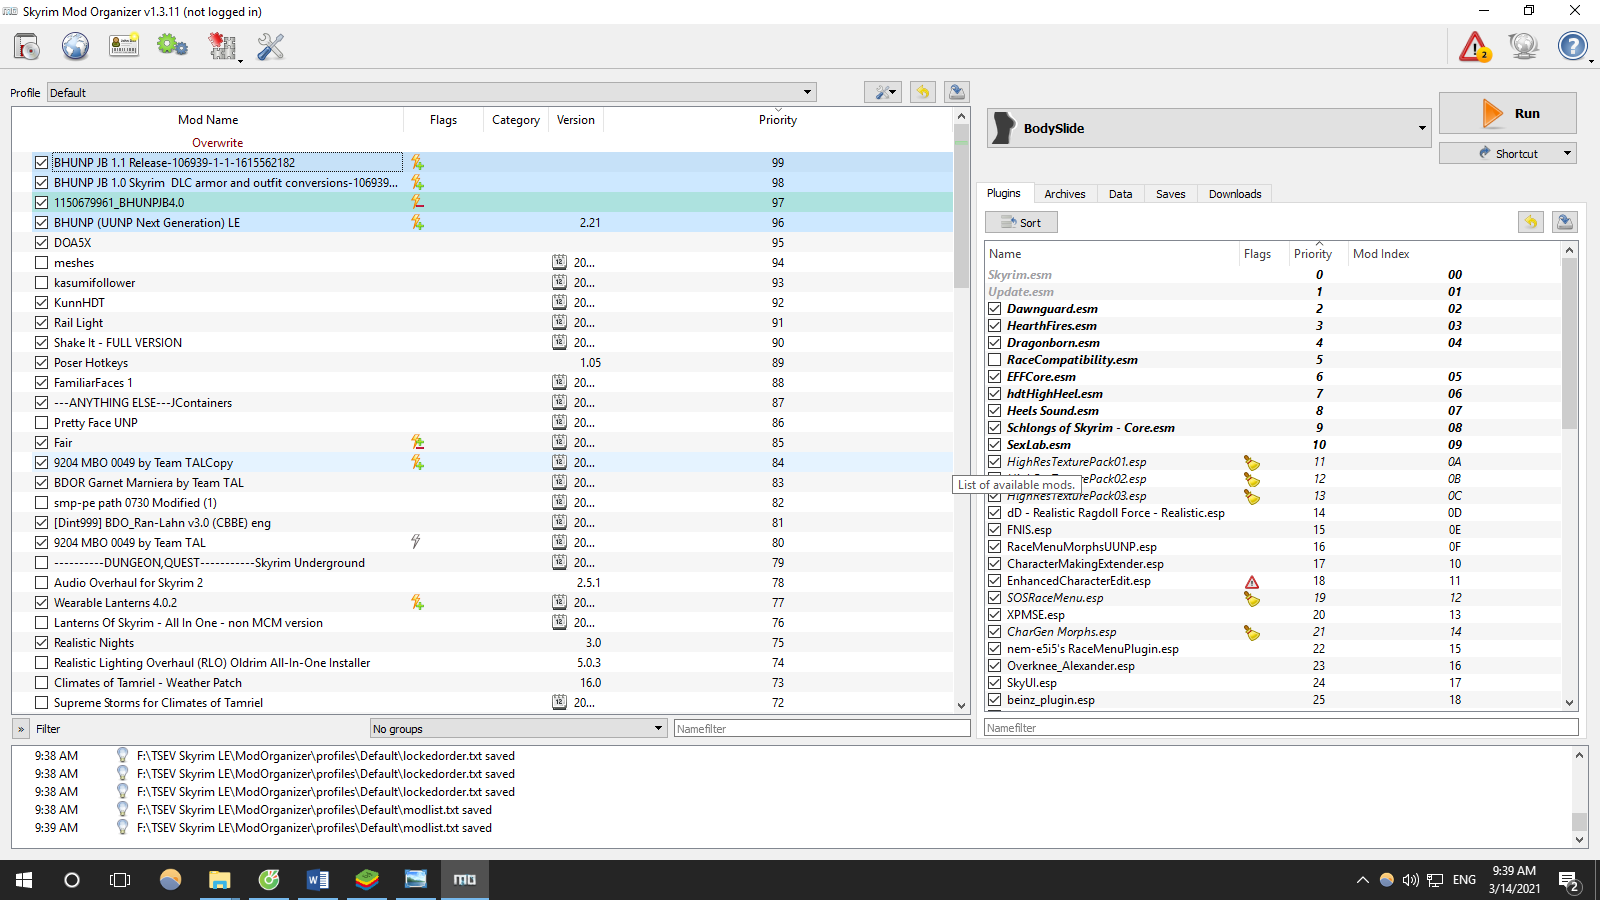Expand the Tools icon dropdown arrow

(x=240, y=61)
